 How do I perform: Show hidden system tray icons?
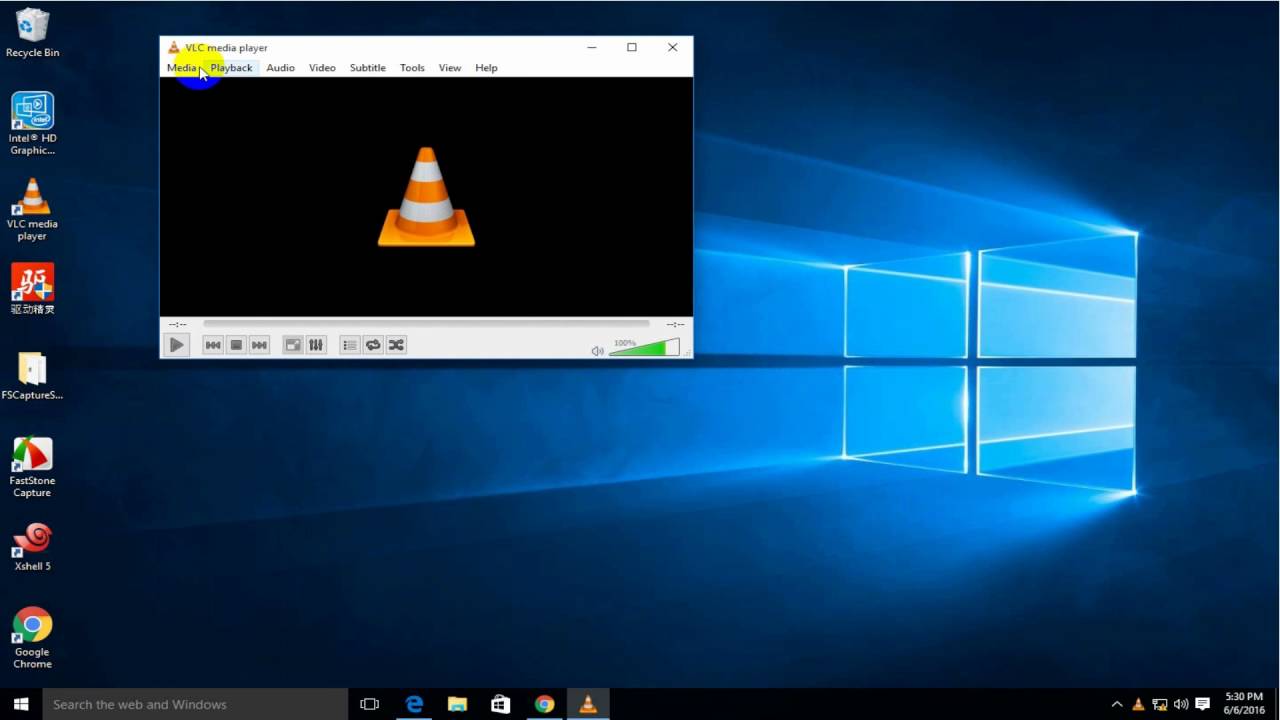(x=1117, y=704)
